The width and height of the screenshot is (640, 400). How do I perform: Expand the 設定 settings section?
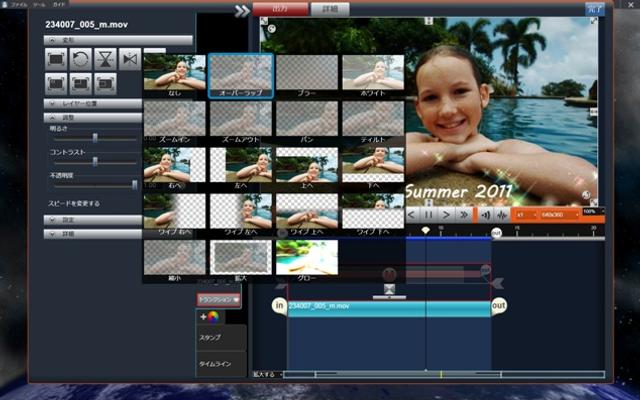pos(93,220)
